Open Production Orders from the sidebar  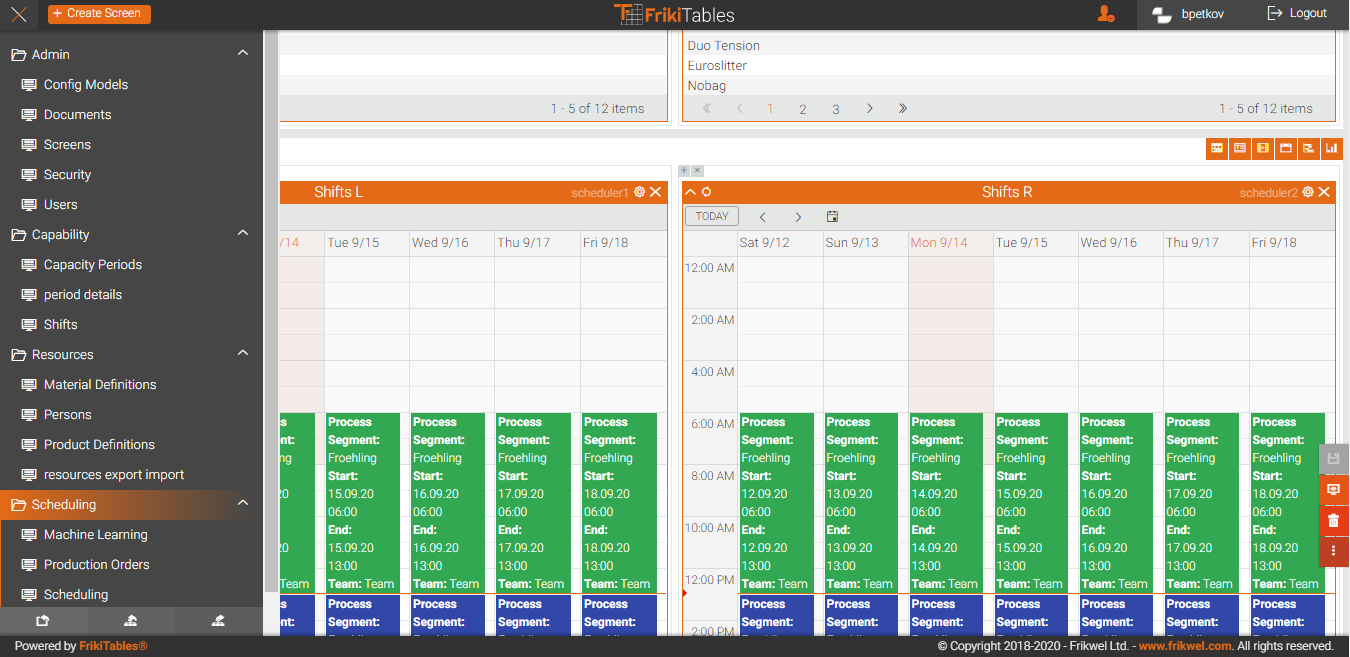click(96, 564)
